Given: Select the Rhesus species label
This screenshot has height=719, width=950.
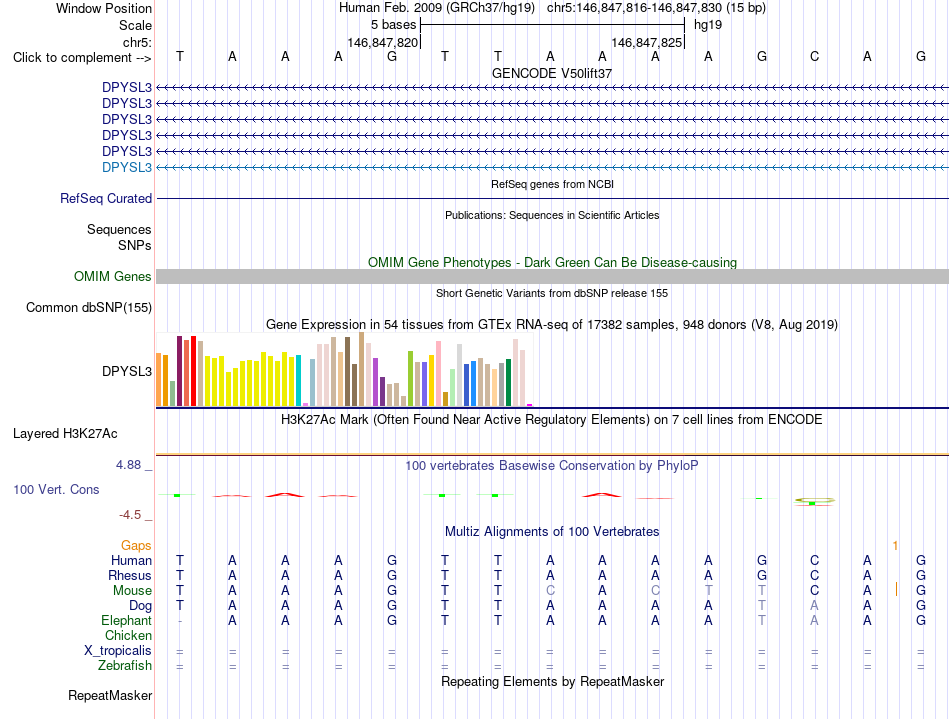Looking at the screenshot, I should coord(130,575).
